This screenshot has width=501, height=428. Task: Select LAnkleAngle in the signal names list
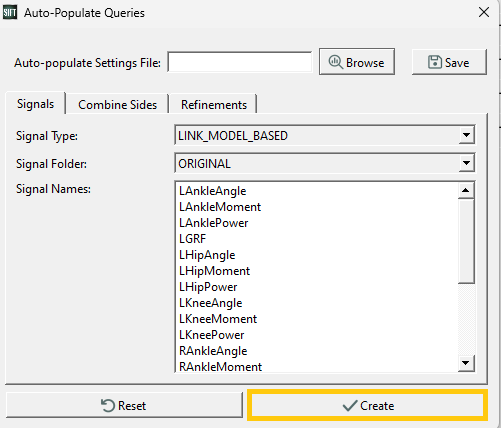point(212,191)
